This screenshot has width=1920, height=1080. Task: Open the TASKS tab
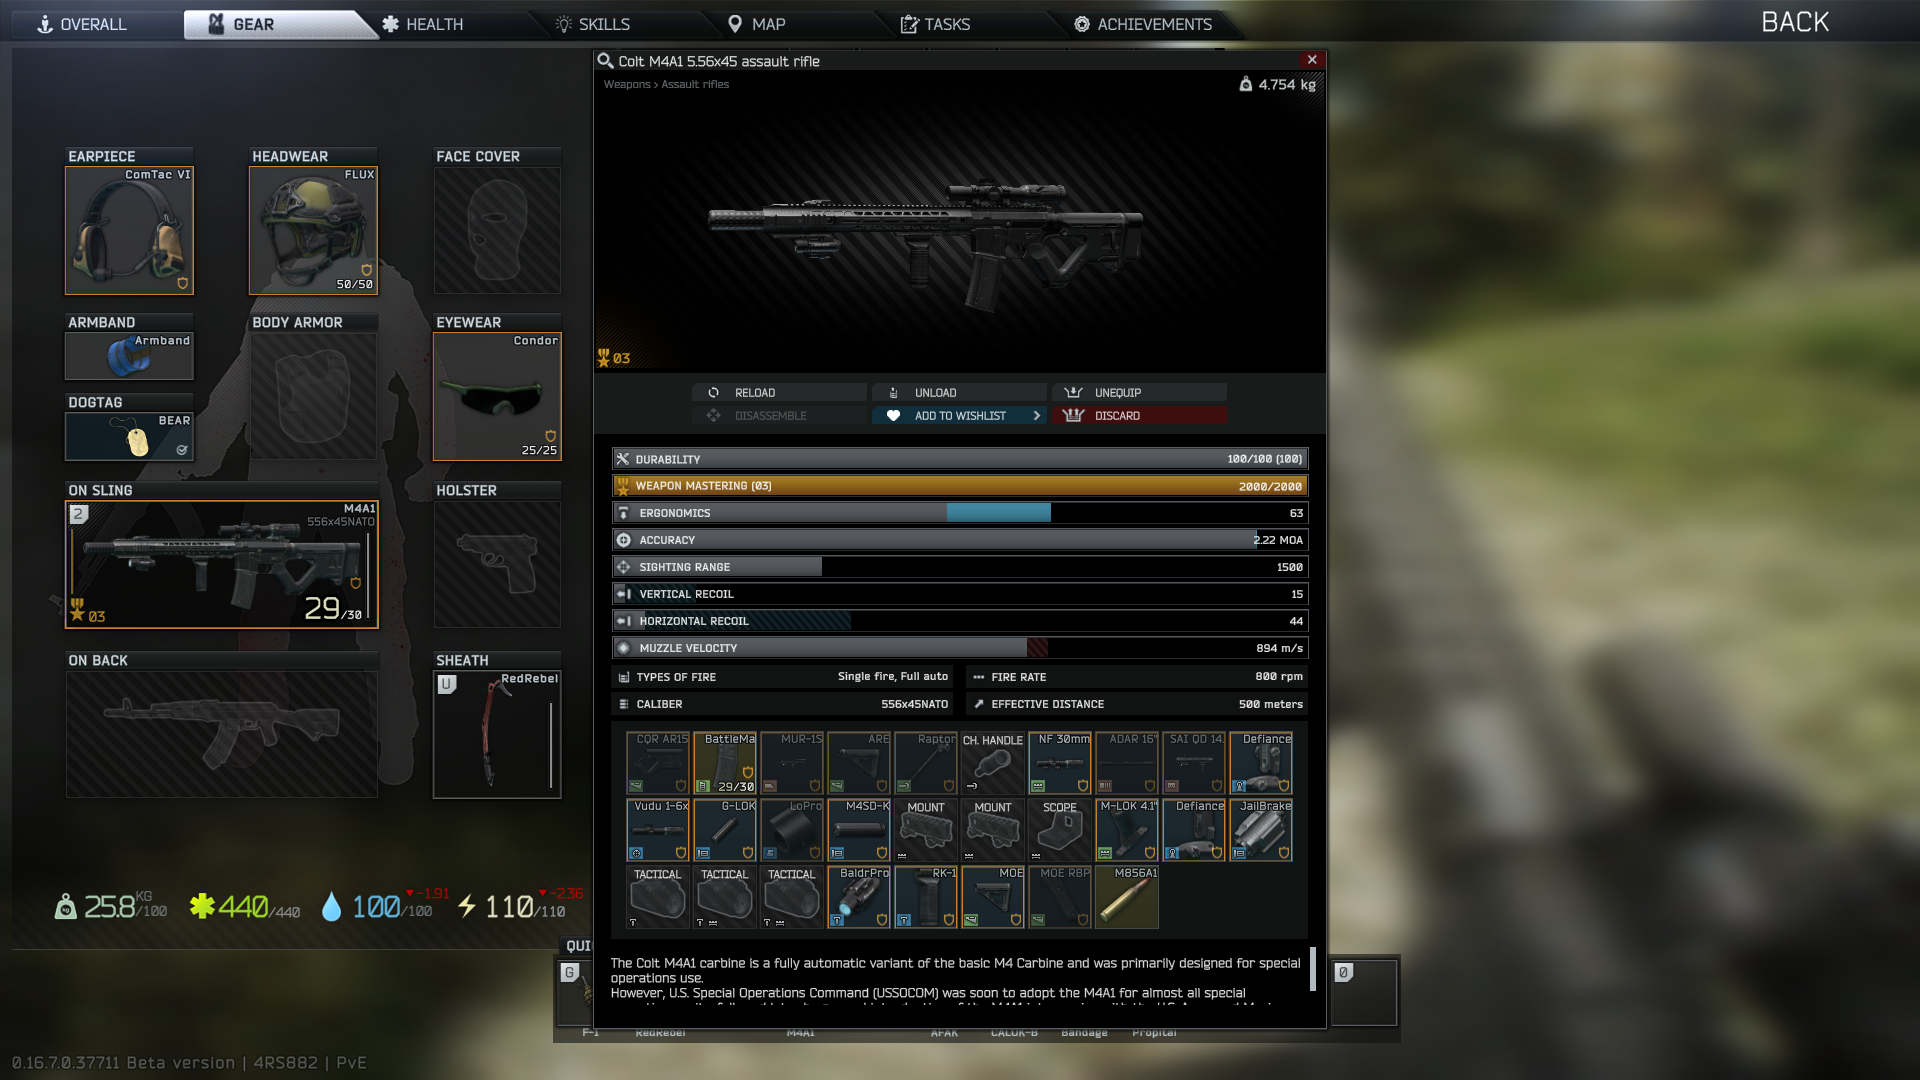[x=935, y=24]
